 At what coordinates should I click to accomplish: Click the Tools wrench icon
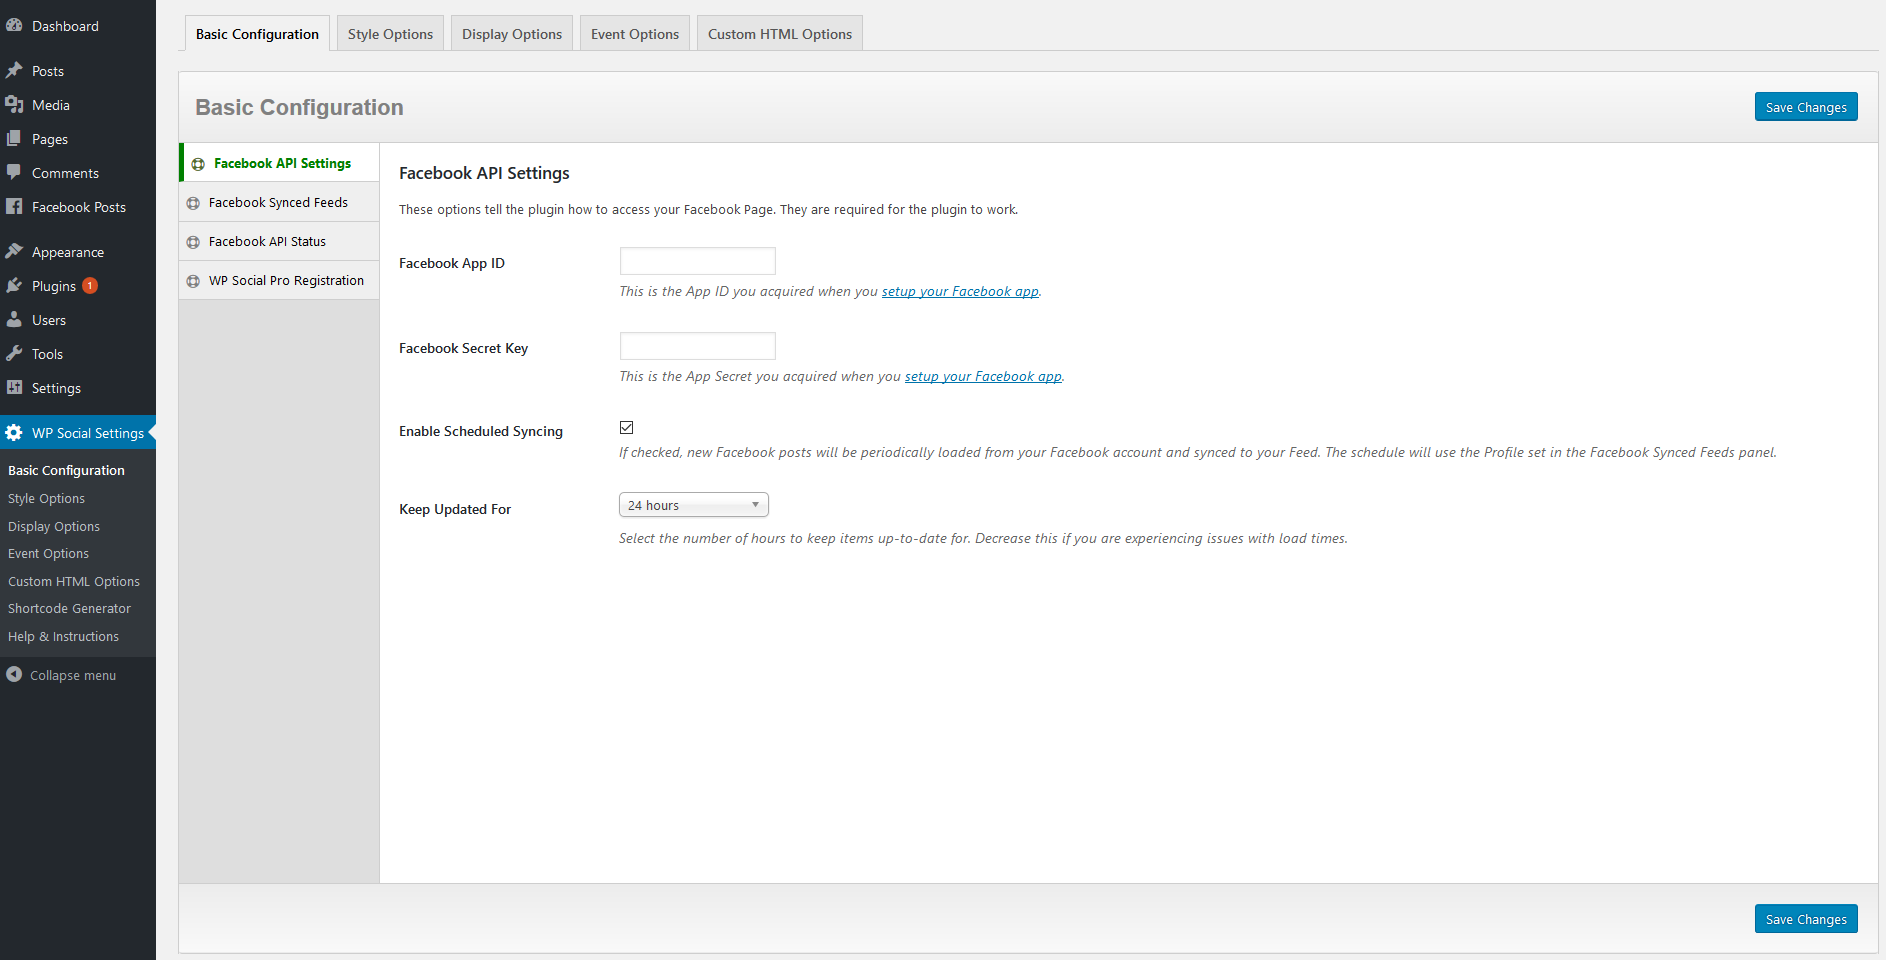(x=14, y=353)
